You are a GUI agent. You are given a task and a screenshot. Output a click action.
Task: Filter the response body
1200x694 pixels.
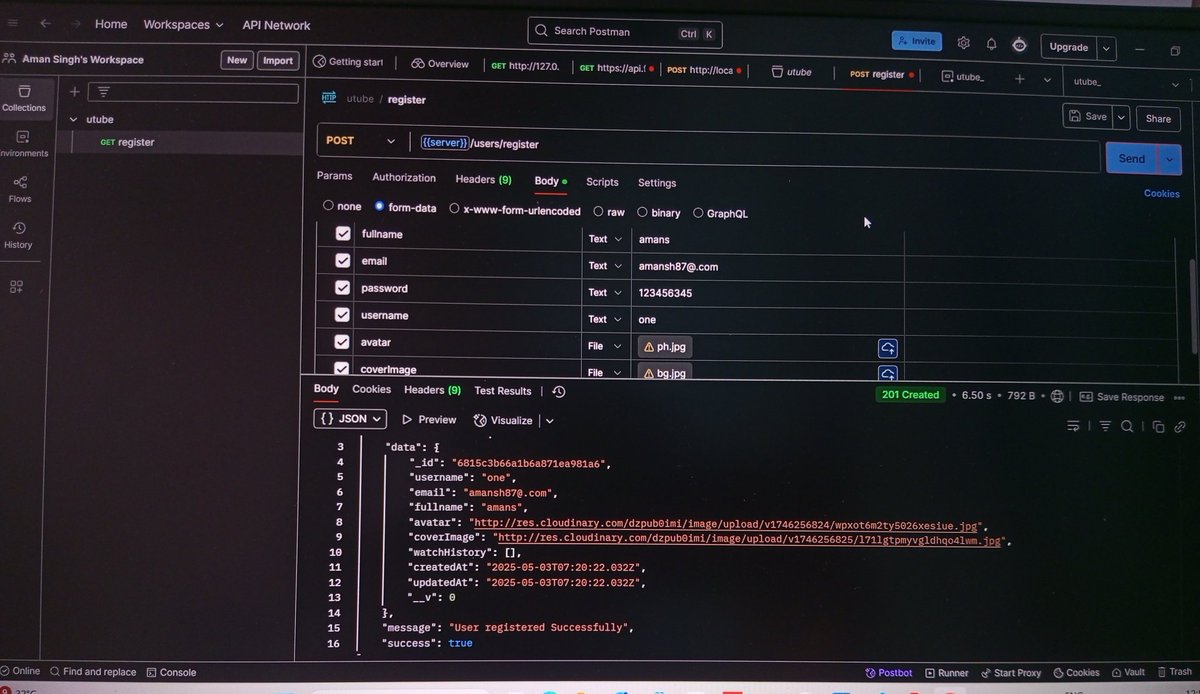click(x=1105, y=426)
